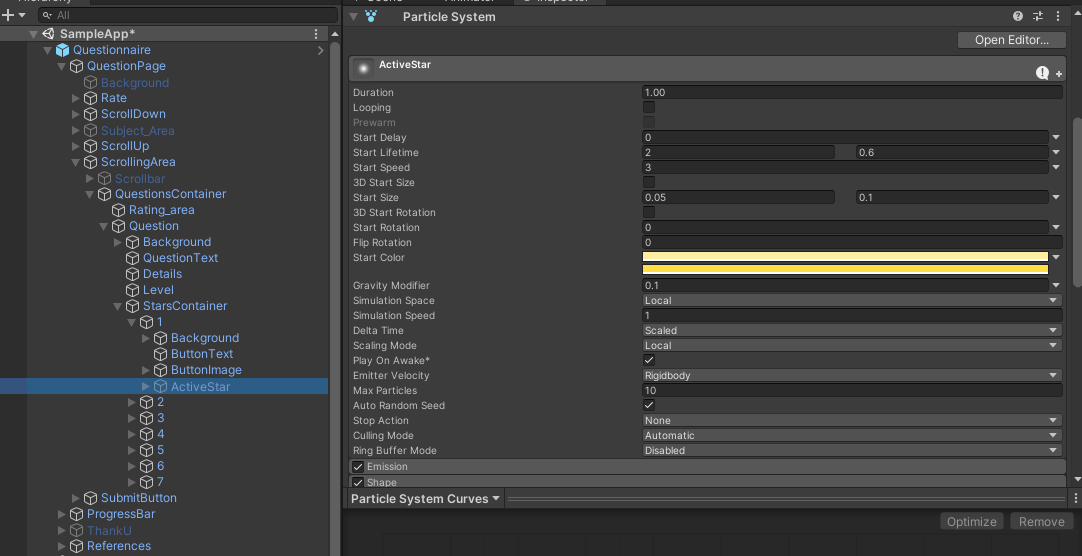Open the Stop Action dropdown
The height and width of the screenshot is (556, 1082).
coord(852,420)
